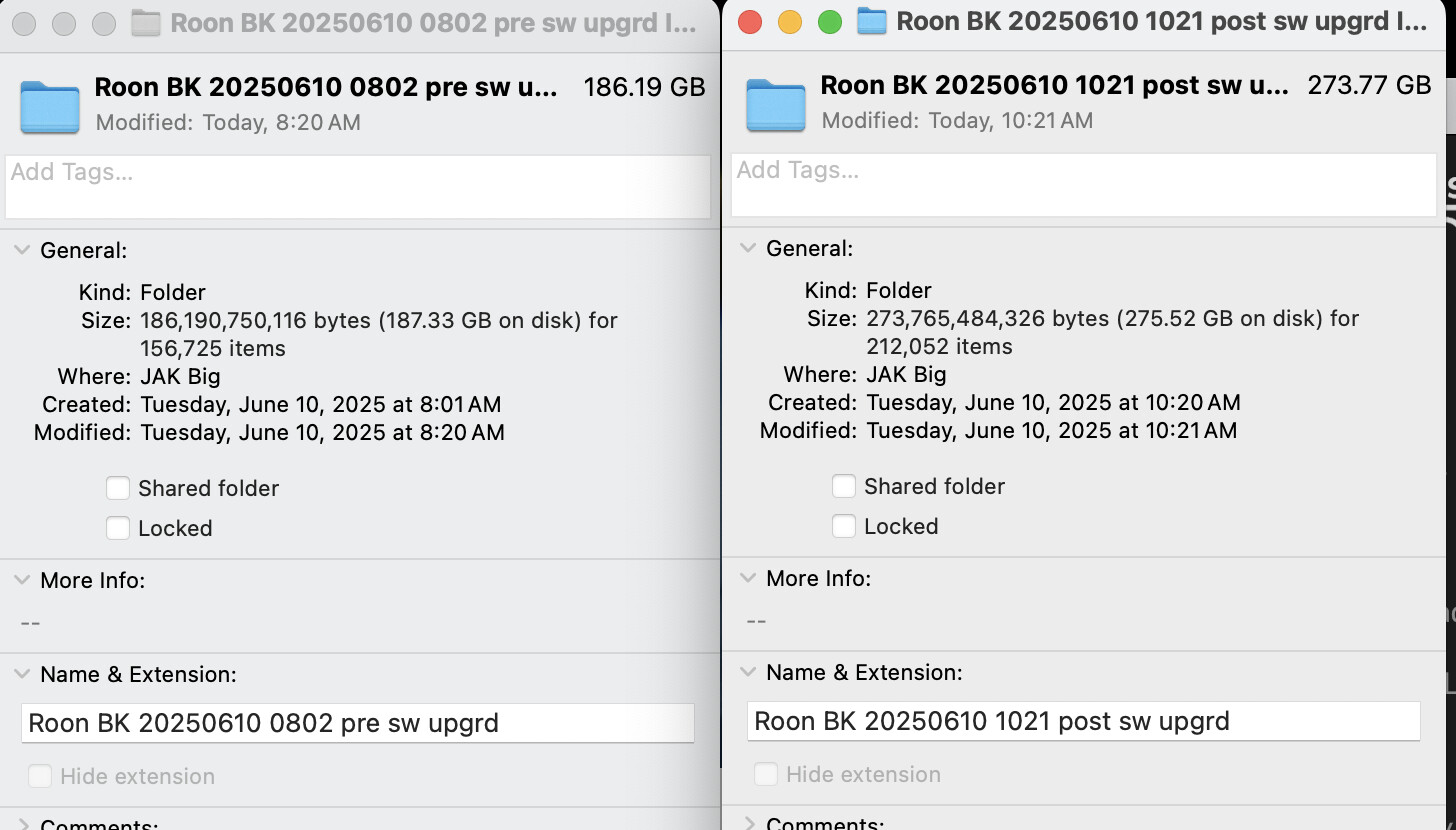
Task: Click JAK Big location in post window
Action: click(x=906, y=375)
